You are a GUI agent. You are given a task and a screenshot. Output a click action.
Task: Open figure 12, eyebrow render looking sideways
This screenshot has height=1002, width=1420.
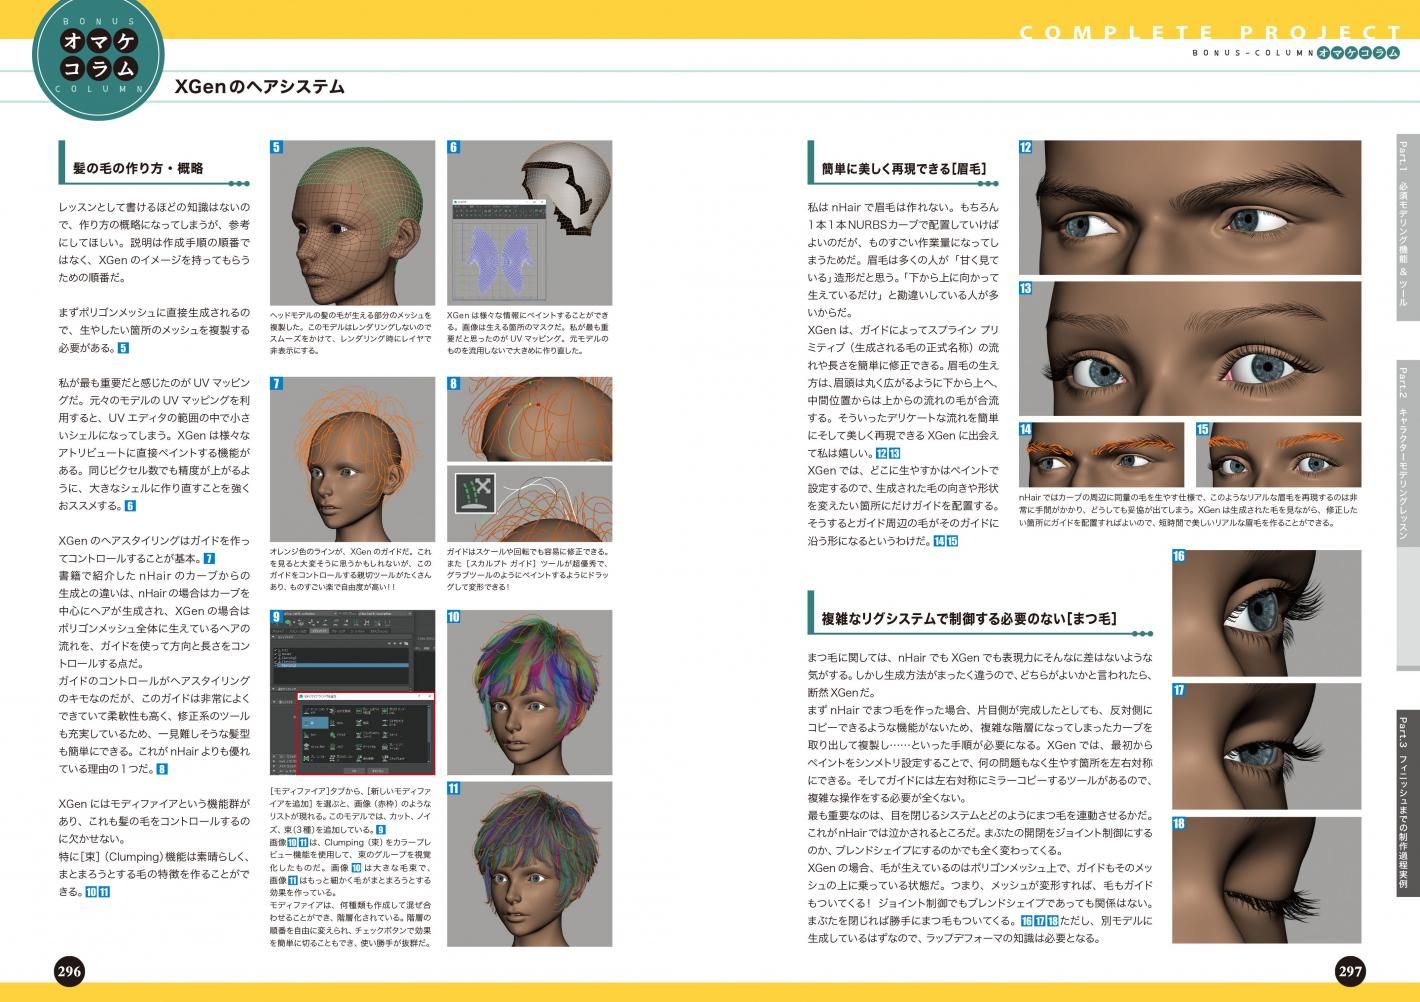pyautogui.click(x=1190, y=207)
